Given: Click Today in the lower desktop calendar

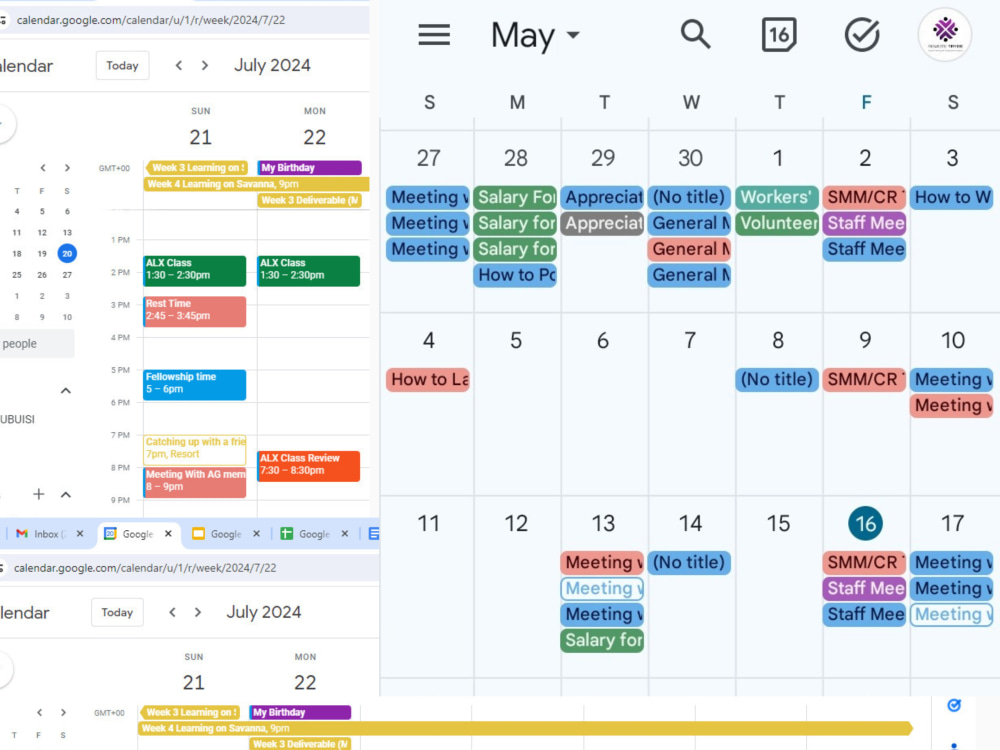Looking at the screenshot, I should [117, 612].
